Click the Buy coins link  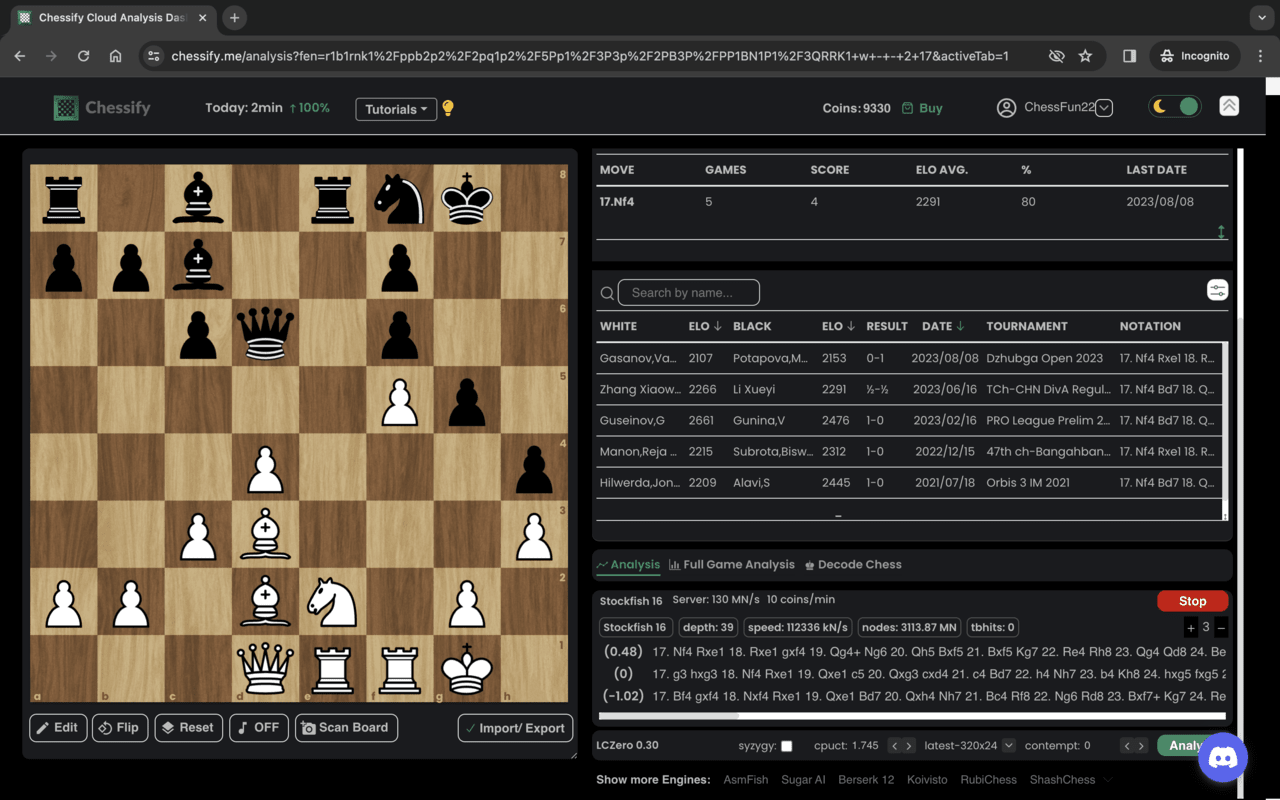click(922, 108)
